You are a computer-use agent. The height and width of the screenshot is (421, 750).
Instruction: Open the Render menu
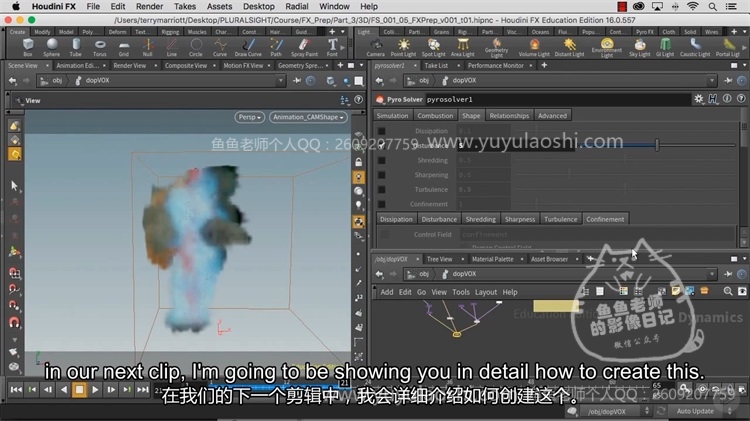tap(149, 6)
